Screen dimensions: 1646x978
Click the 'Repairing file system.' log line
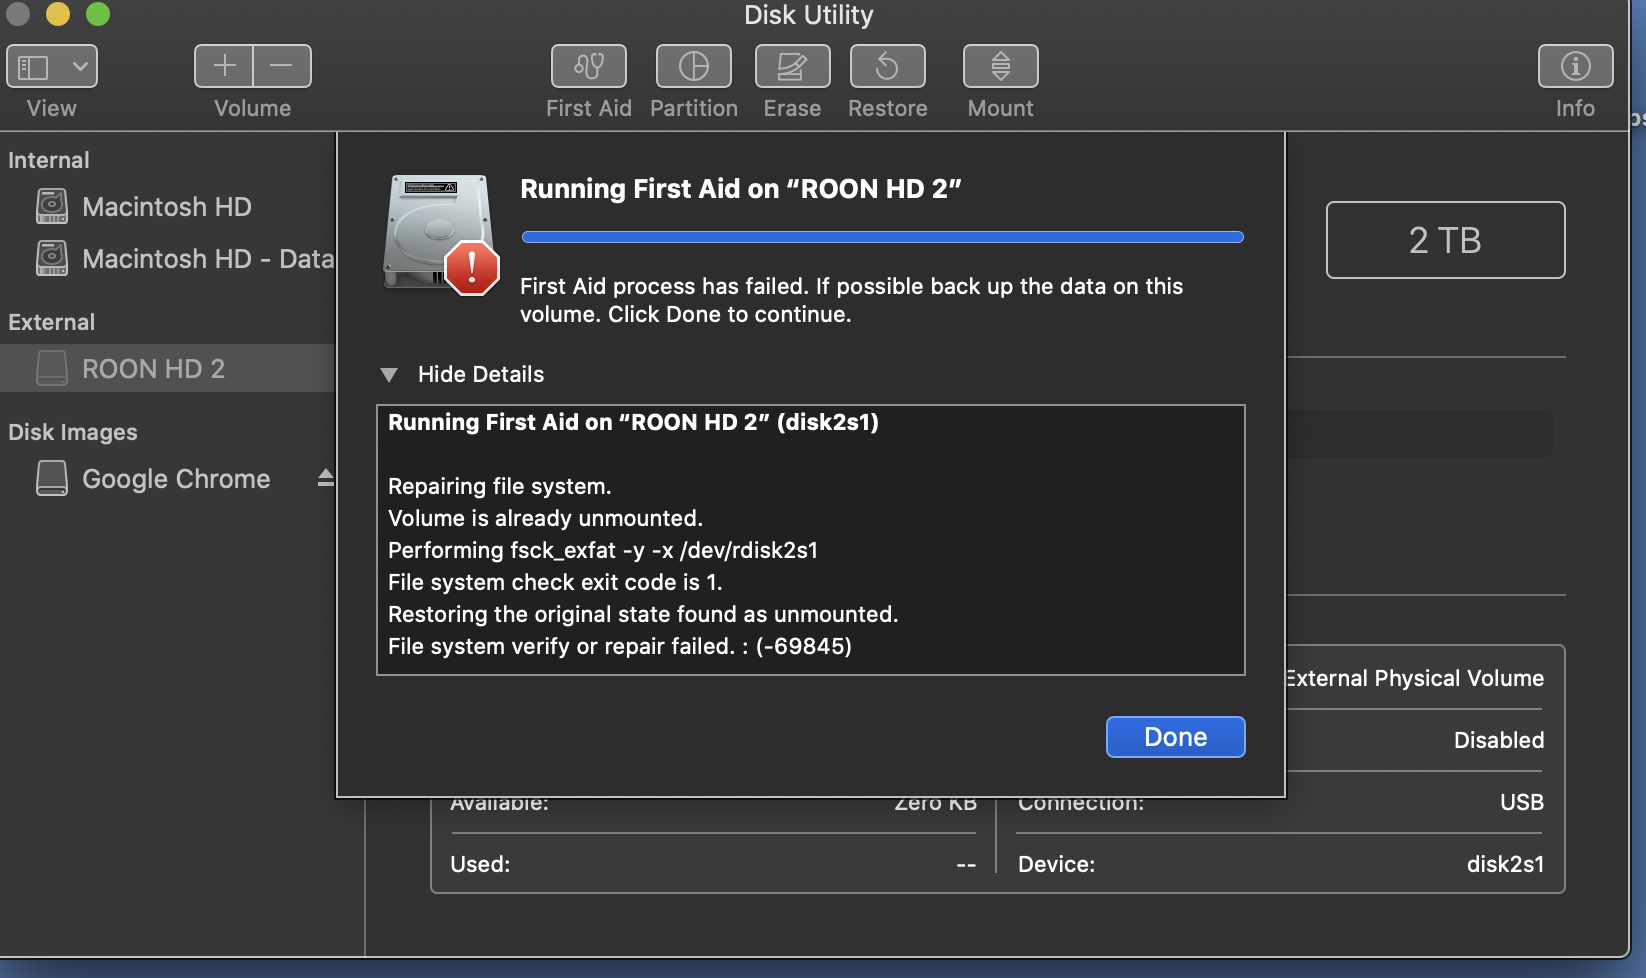[x=500, y=486]
